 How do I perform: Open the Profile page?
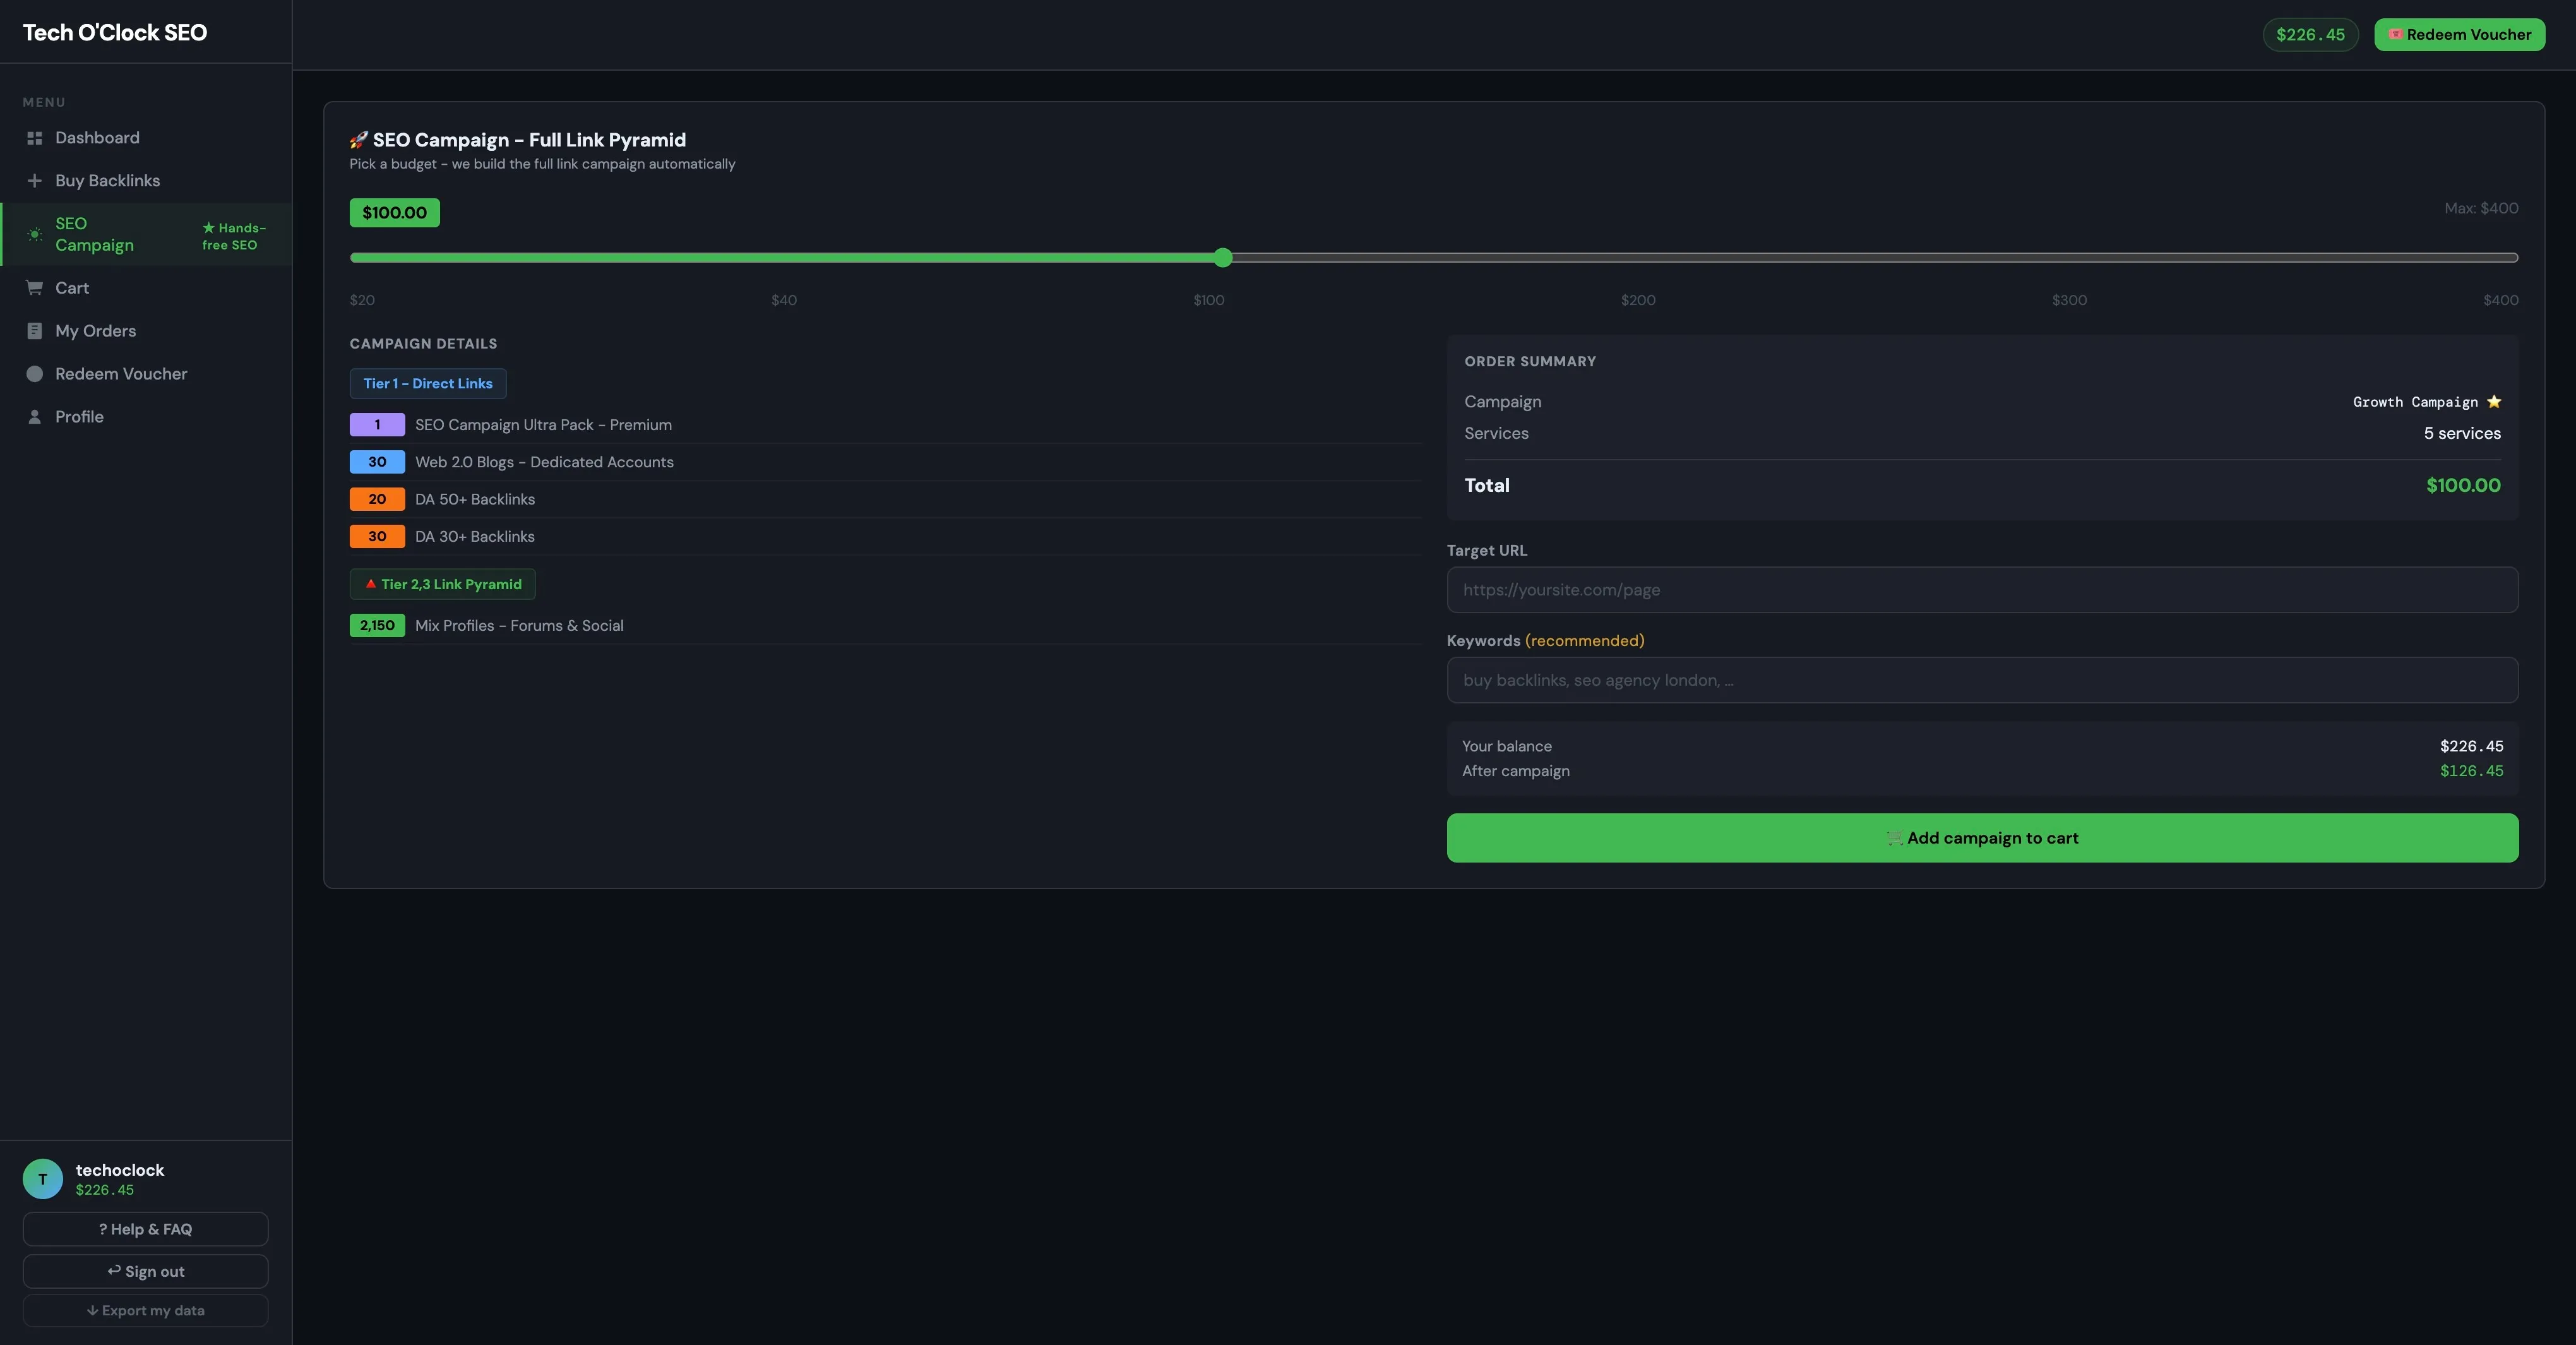tap(146, 417)
